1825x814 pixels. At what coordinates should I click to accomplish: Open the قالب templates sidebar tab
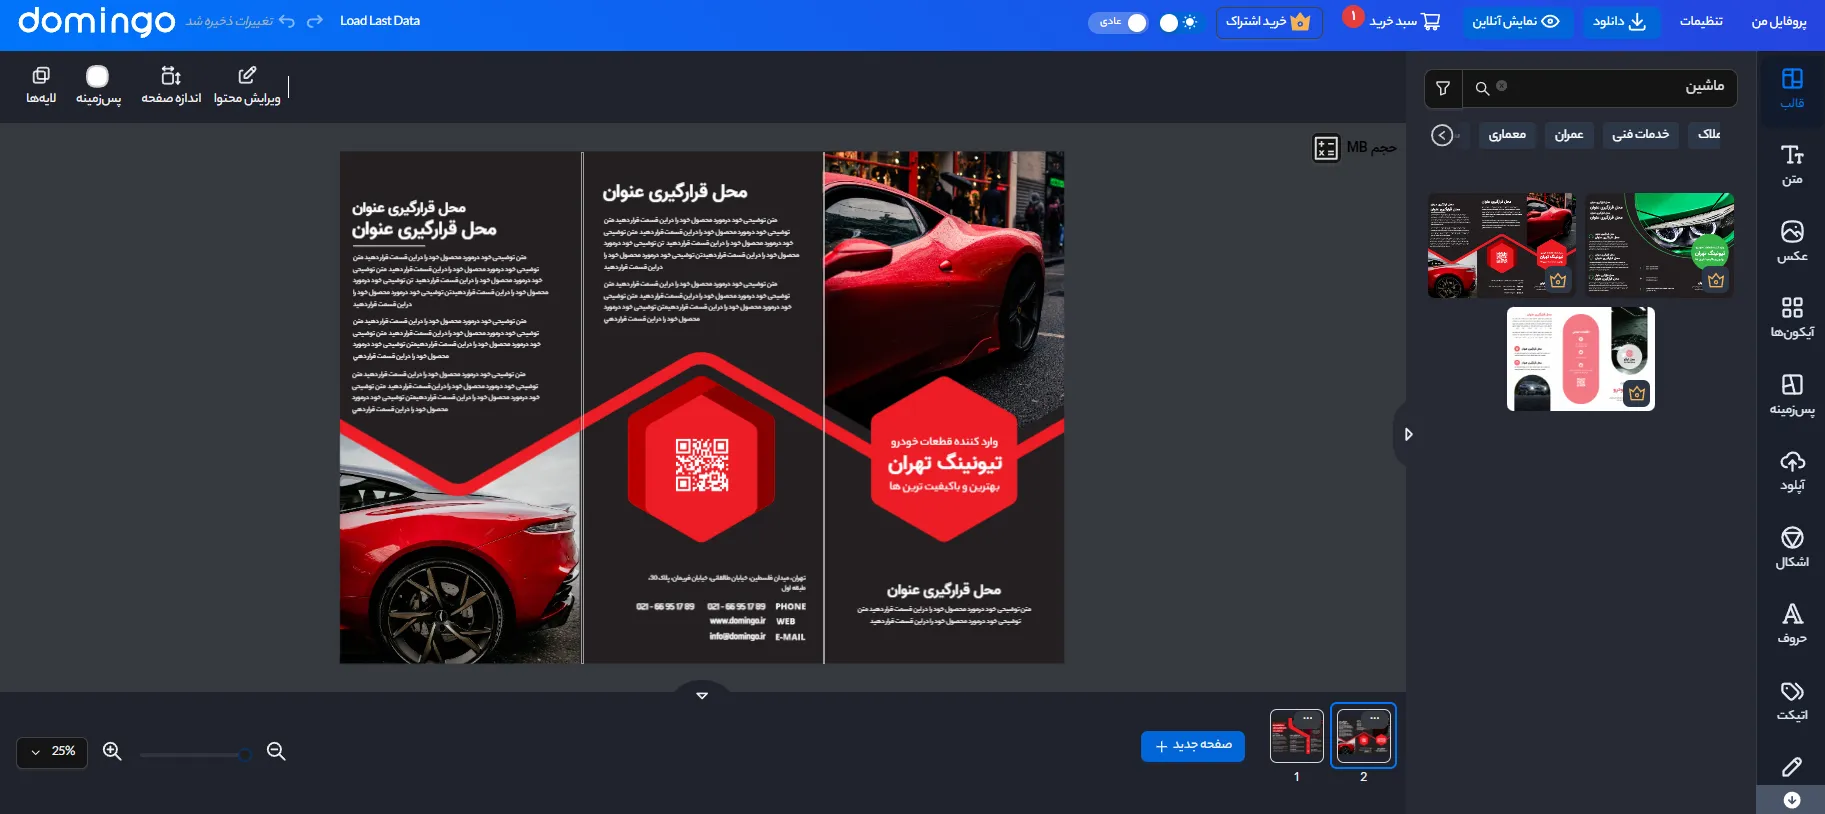coord(1791,88)
